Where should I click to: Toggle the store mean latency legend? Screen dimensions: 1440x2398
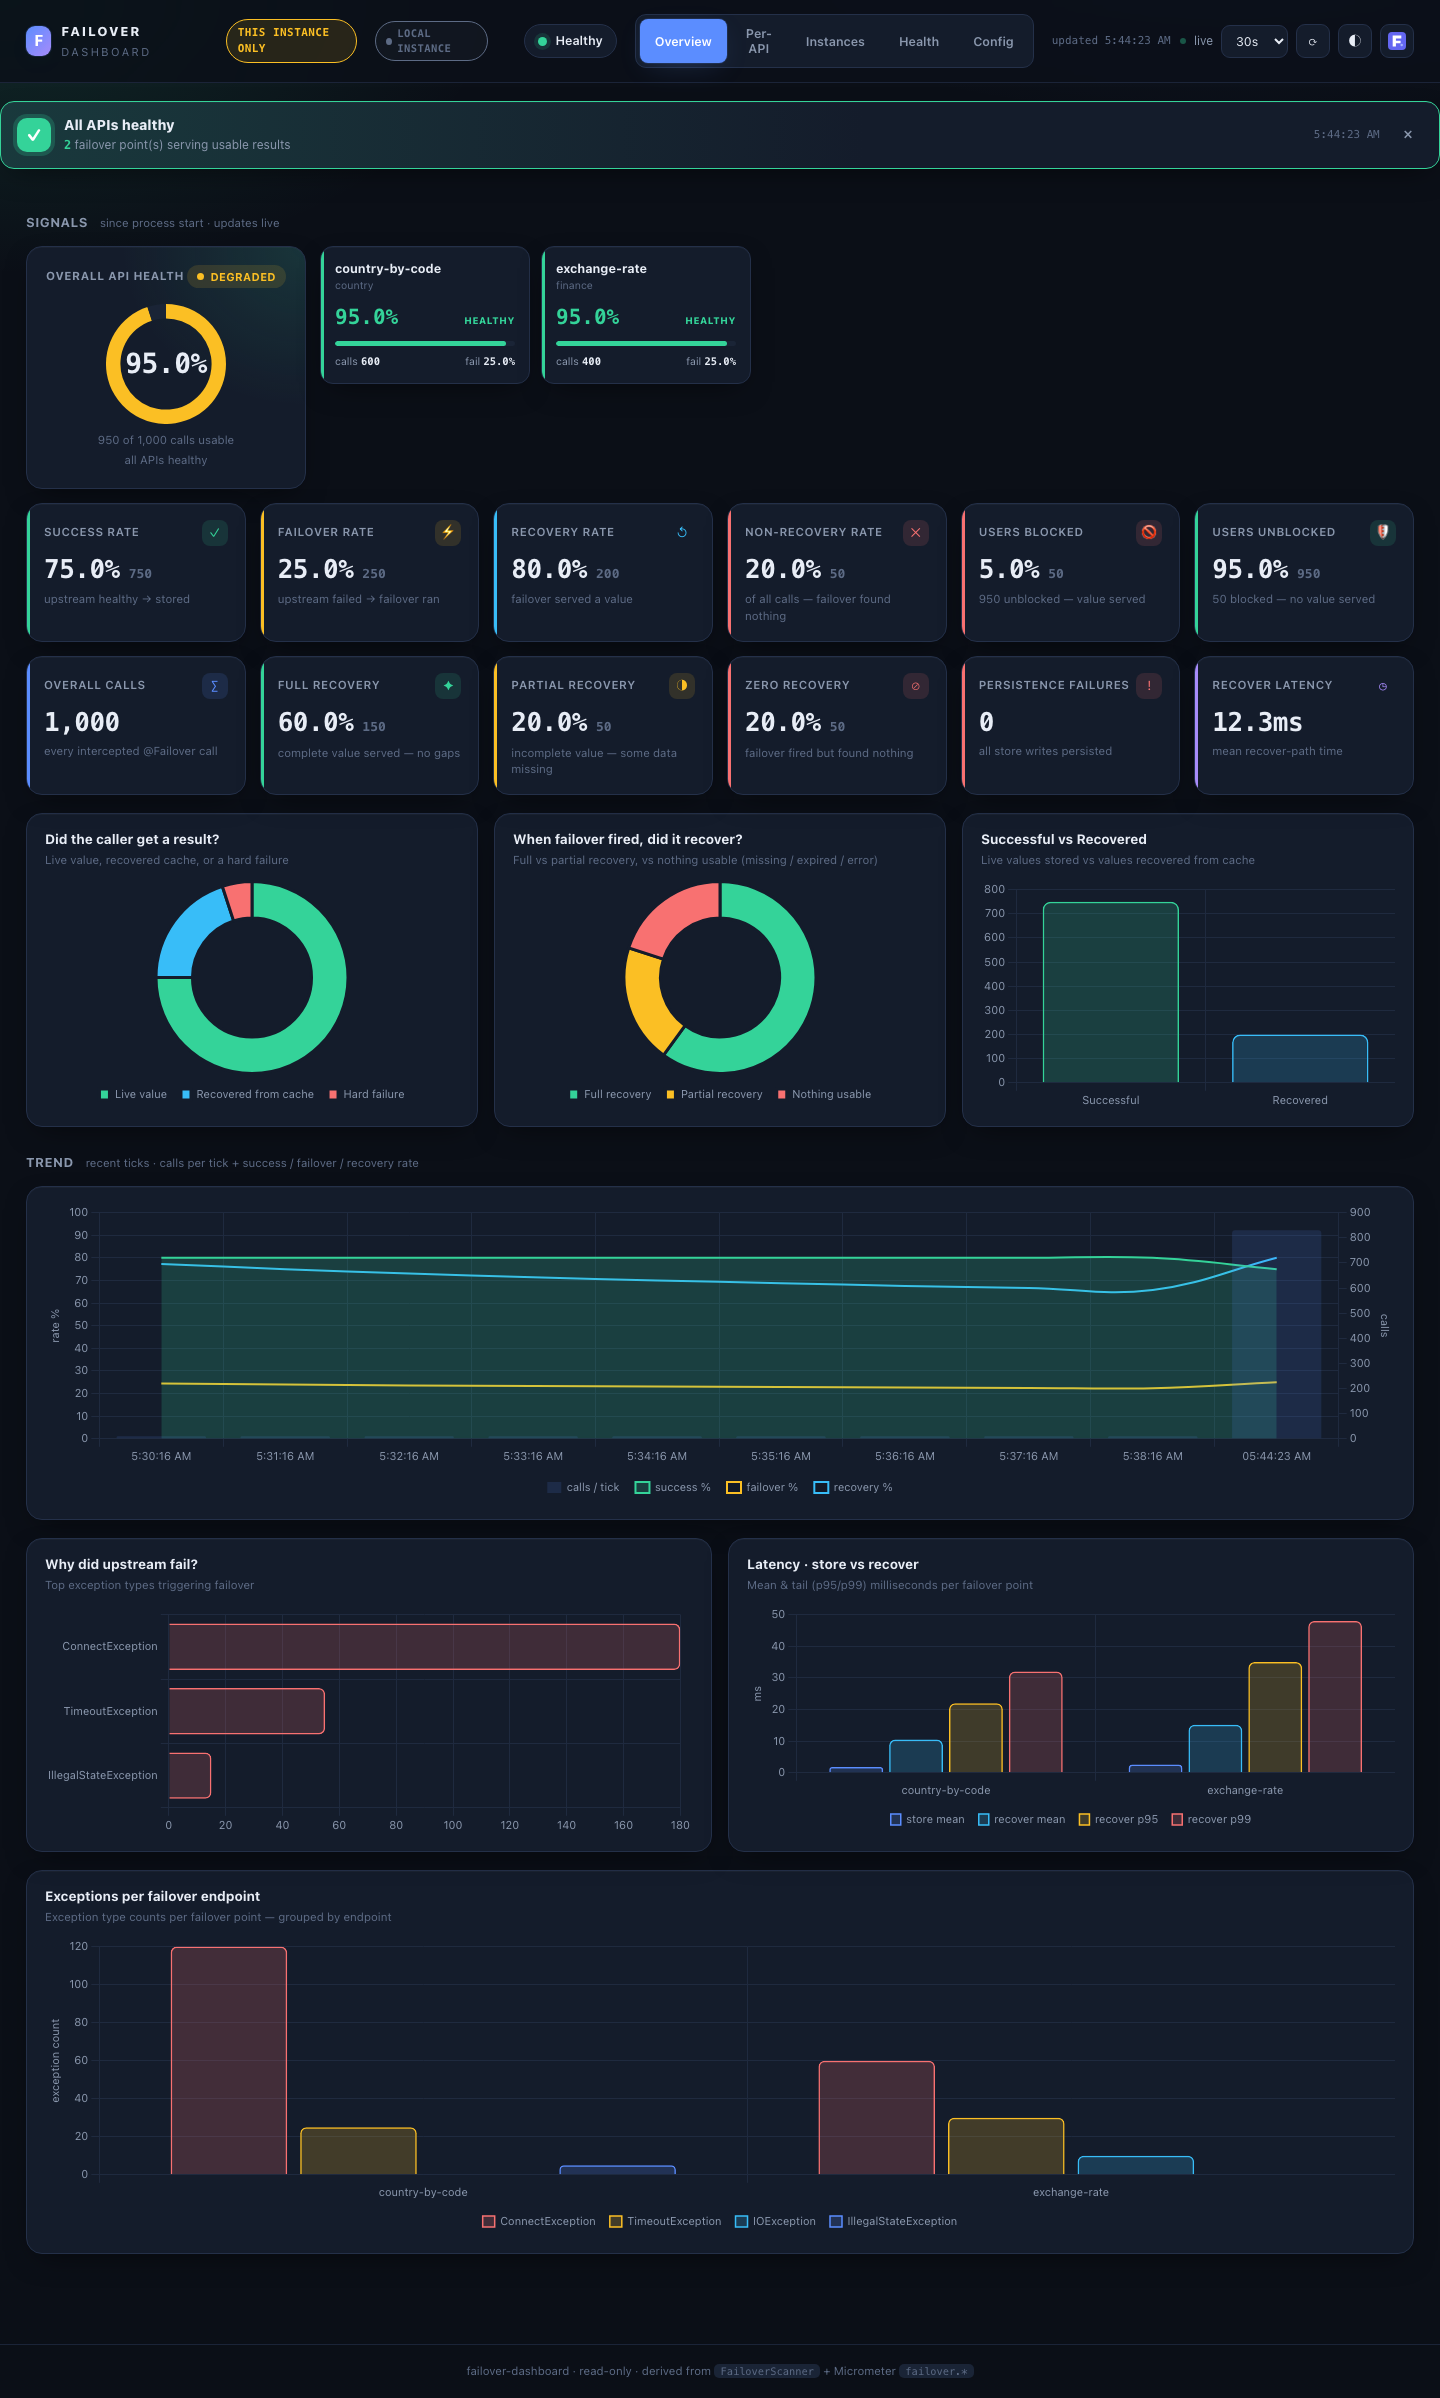(927, 1819)
